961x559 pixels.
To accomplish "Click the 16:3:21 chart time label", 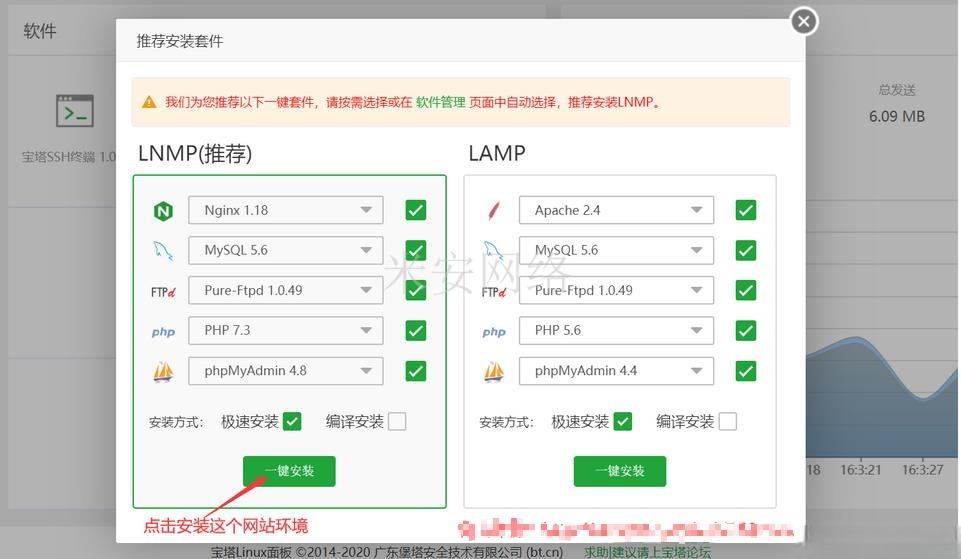I will click(x=860, y=470).
